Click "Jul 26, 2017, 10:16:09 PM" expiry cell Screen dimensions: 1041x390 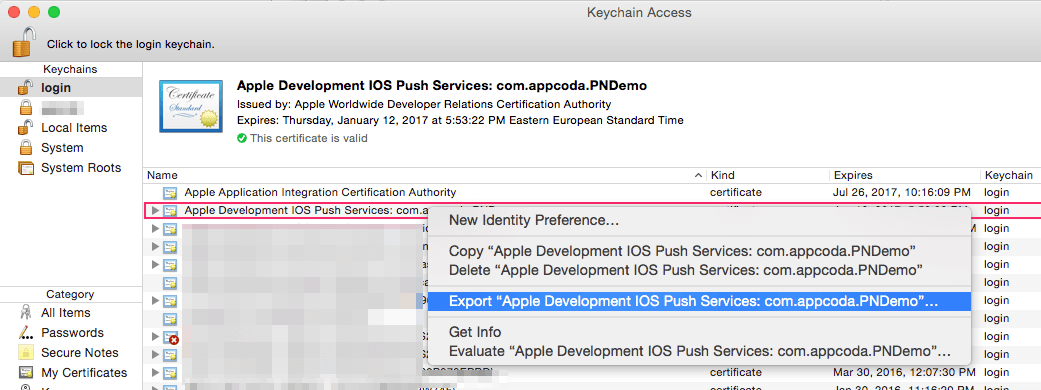point(902,193)
